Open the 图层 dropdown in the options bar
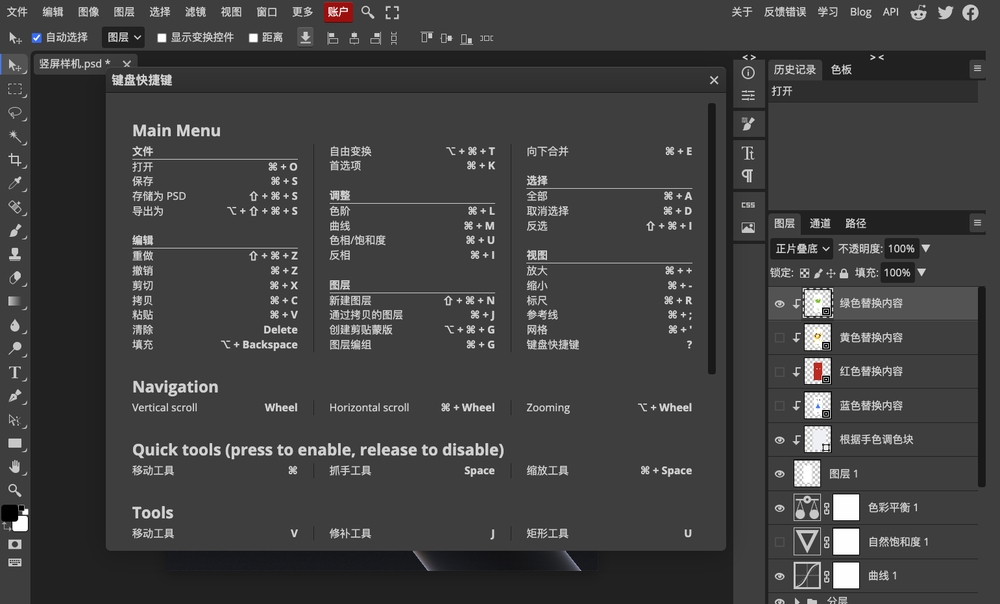The height and width of the screenshot is (604, 1000). (x=123, y=38)
